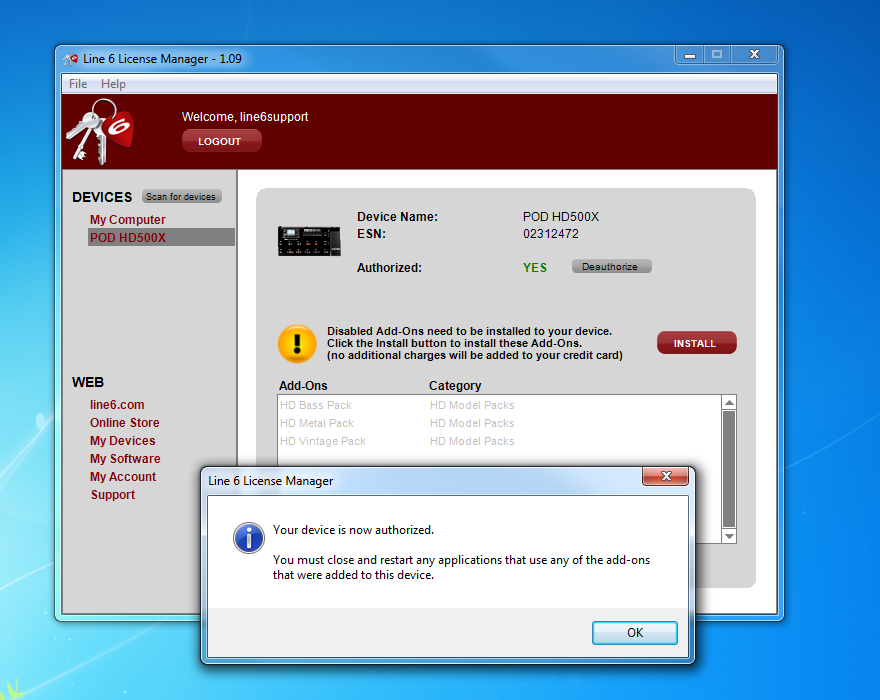Open the File menu
Screen dimensions: 880x700
pos(78,84)
